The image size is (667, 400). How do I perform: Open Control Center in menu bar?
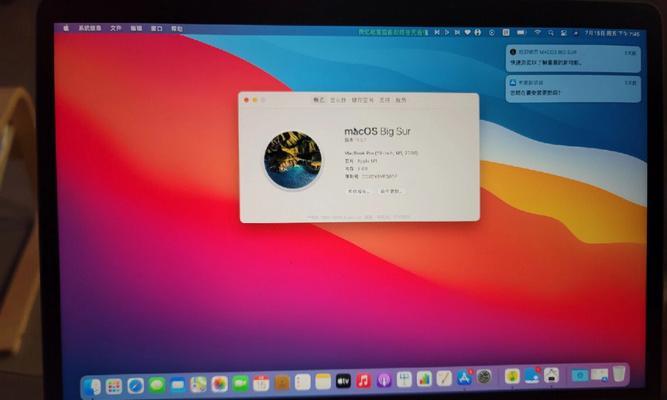pyautogui.click(x=564, y=33)
